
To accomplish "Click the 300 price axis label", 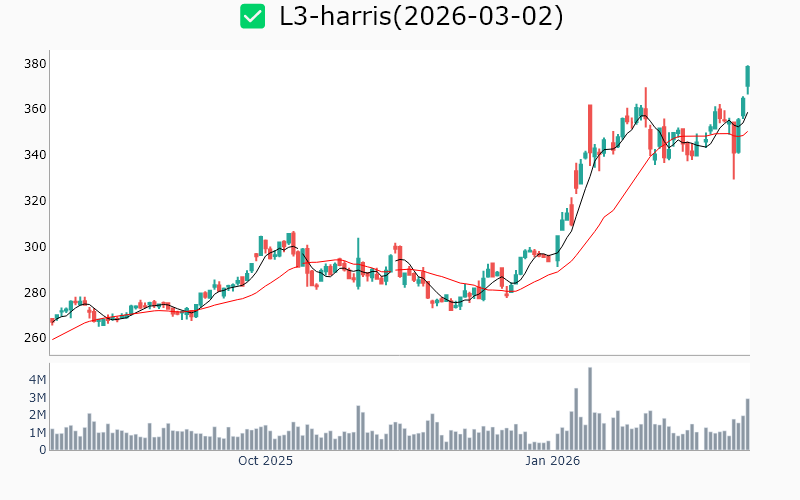I will (x=36, y=247).
